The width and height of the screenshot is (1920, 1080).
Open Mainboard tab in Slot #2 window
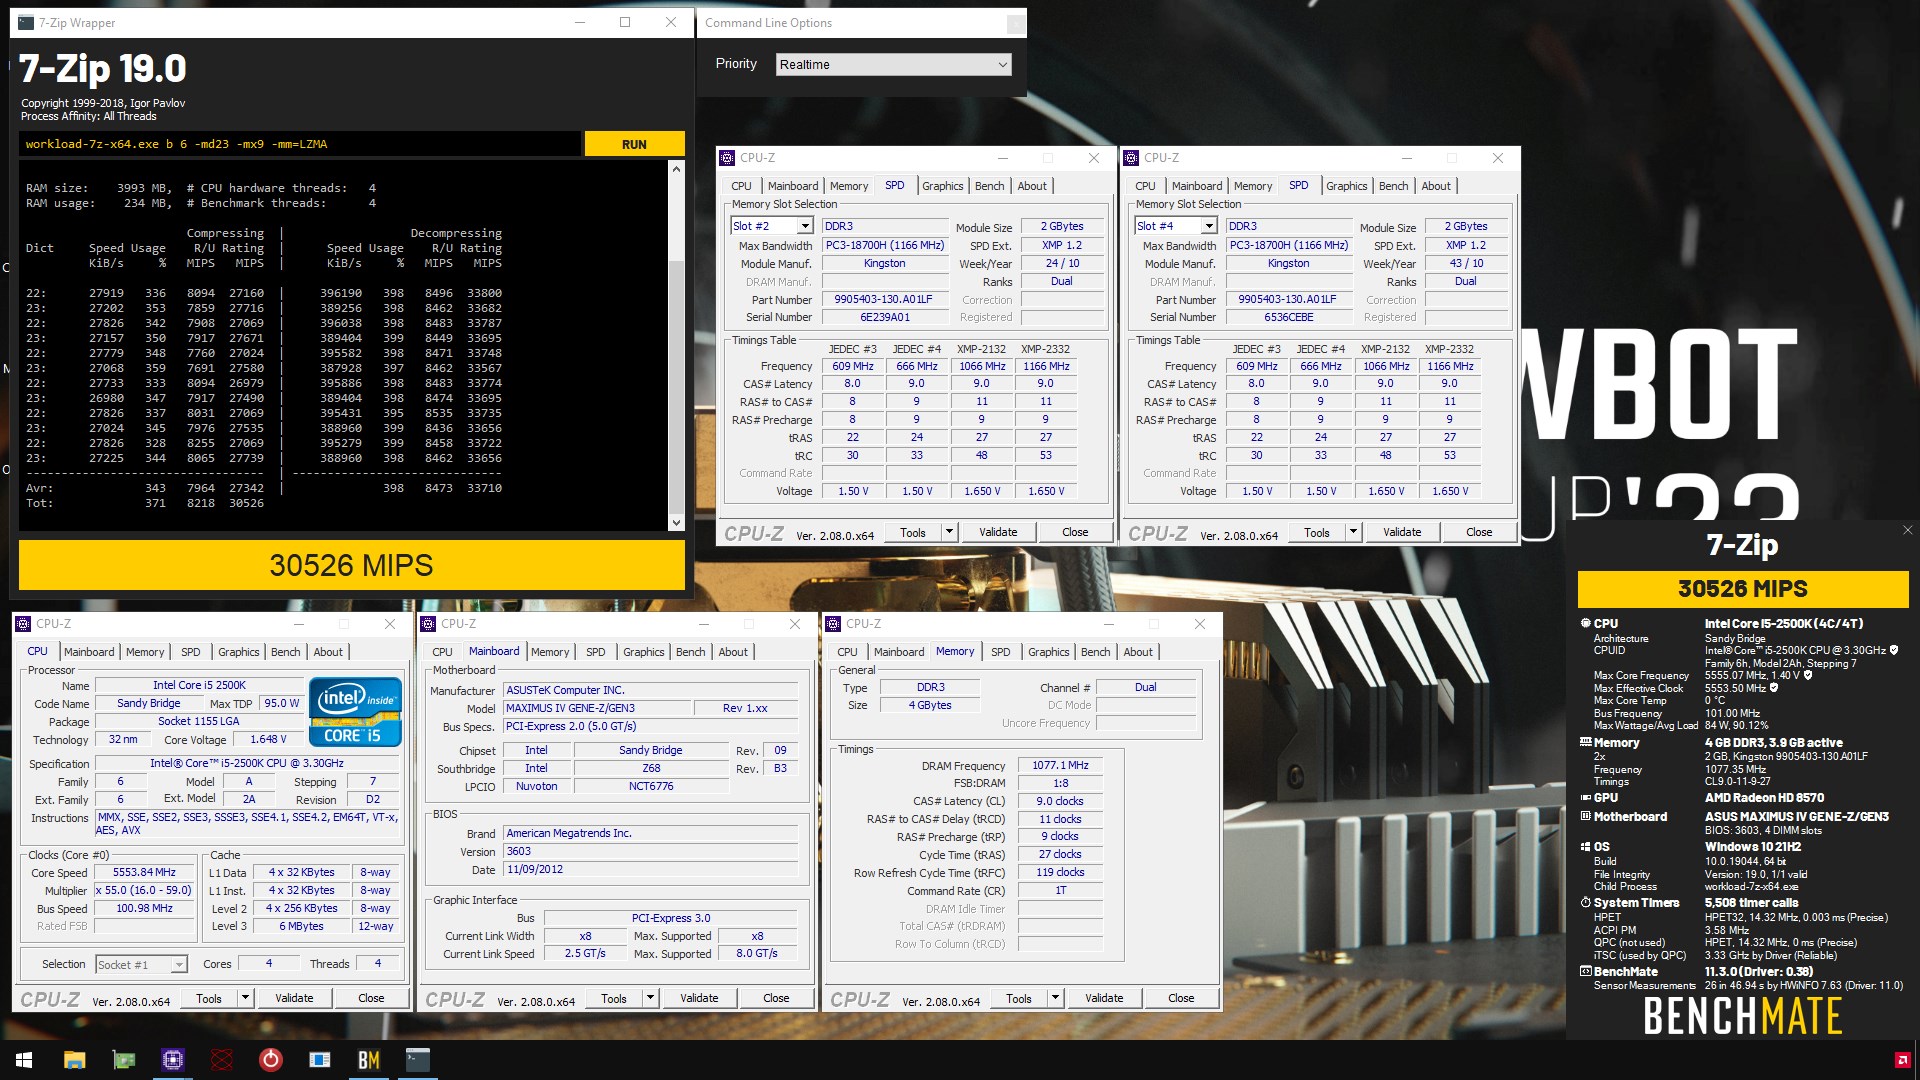tap(793, 186)
